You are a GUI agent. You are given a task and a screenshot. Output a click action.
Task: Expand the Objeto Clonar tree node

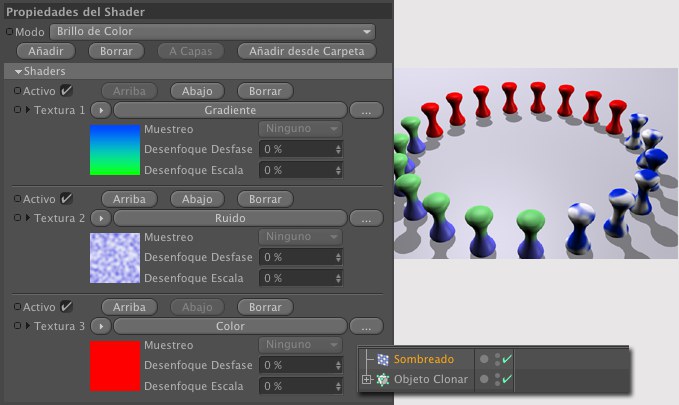click(x=366, y=379)
